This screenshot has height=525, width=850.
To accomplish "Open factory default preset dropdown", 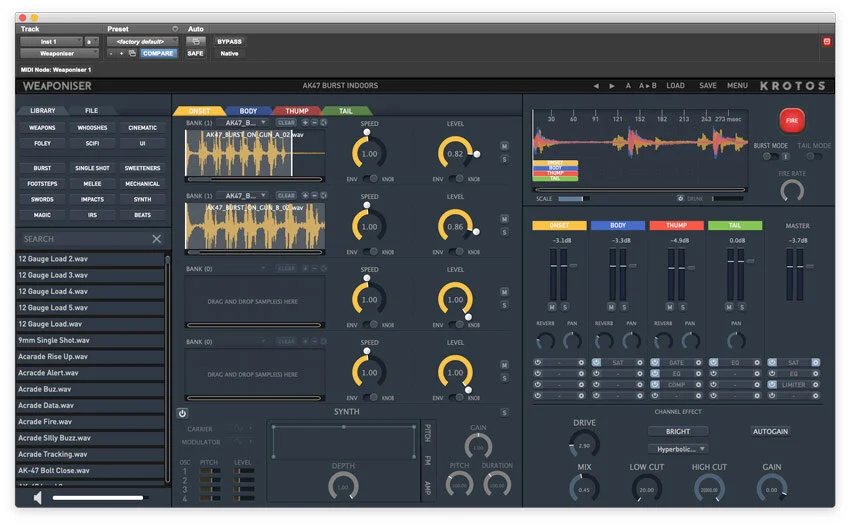I will (x=143, y=41).
